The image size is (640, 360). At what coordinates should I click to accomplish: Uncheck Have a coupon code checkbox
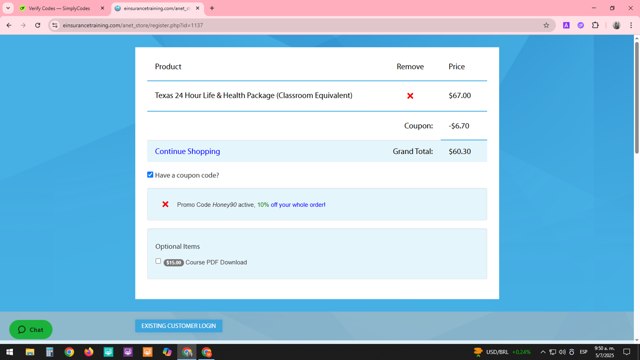[x=150, y=175]
